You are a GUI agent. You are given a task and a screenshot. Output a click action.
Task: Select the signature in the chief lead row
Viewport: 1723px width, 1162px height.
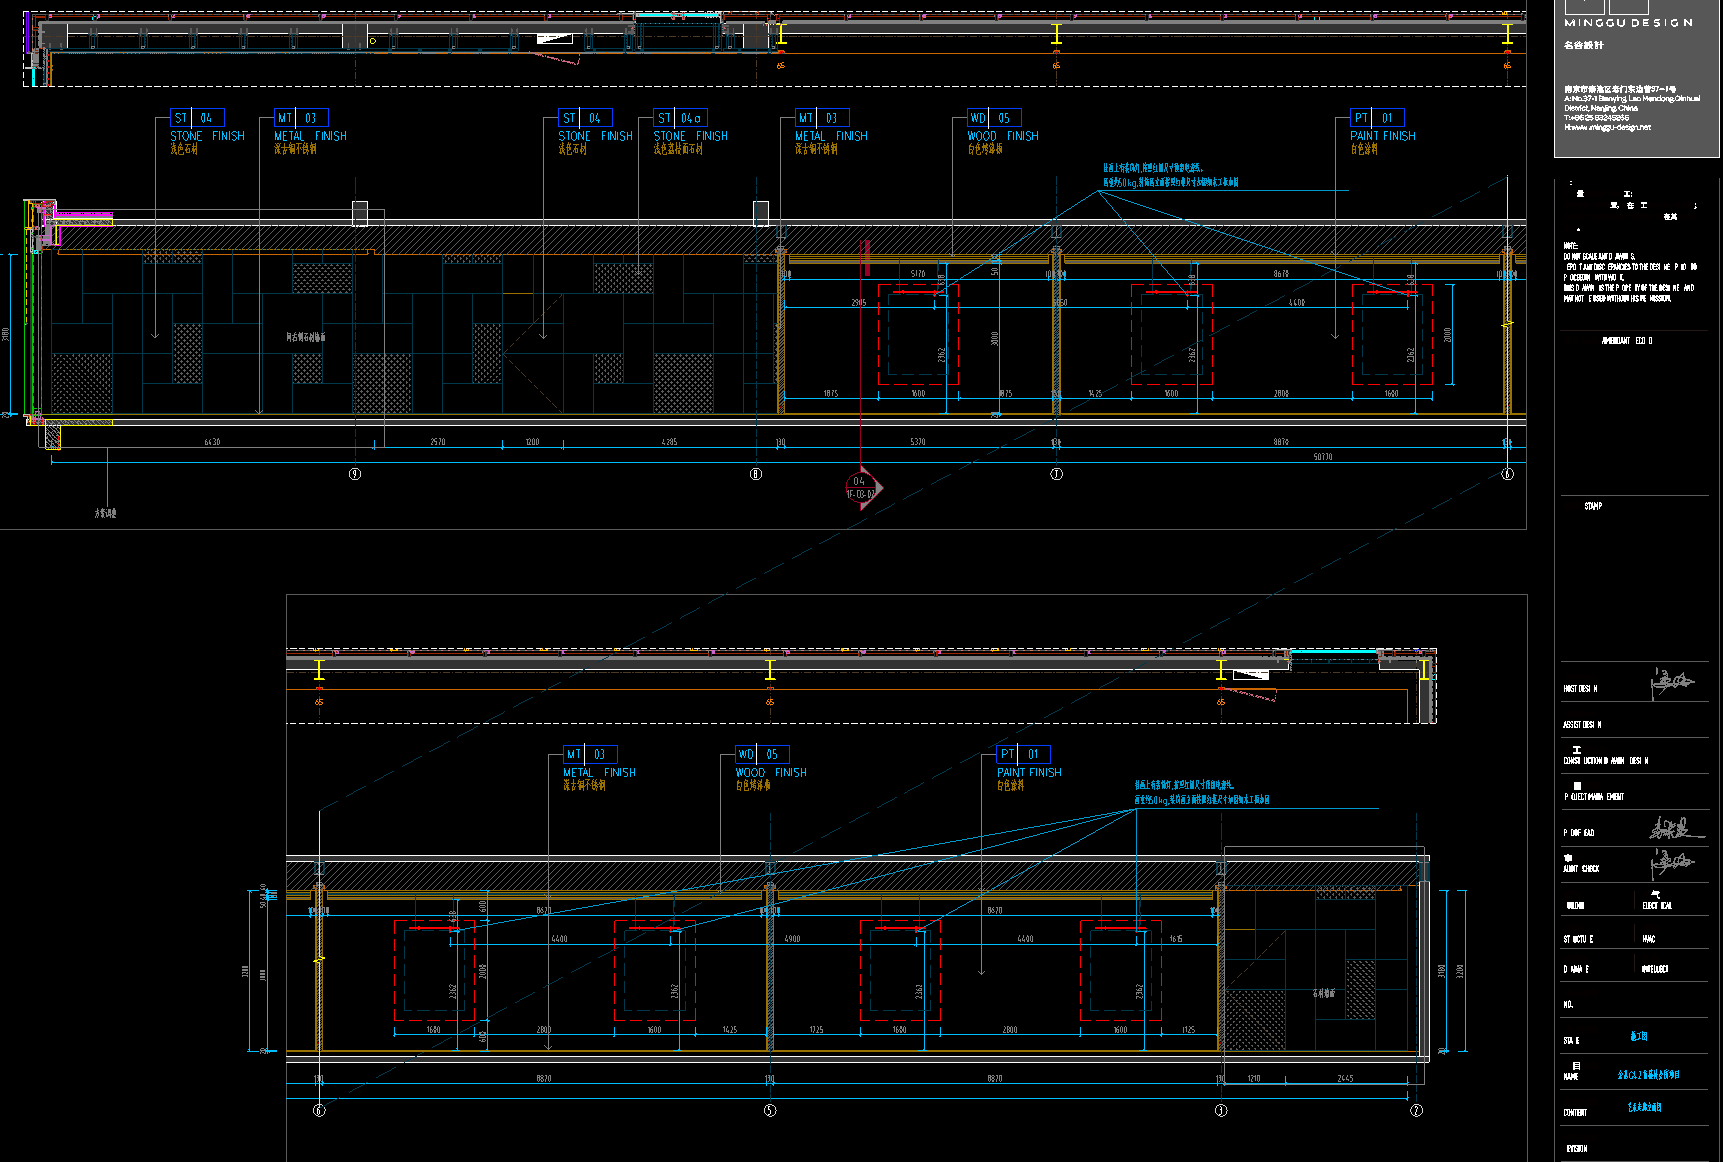pos(1676,829)
